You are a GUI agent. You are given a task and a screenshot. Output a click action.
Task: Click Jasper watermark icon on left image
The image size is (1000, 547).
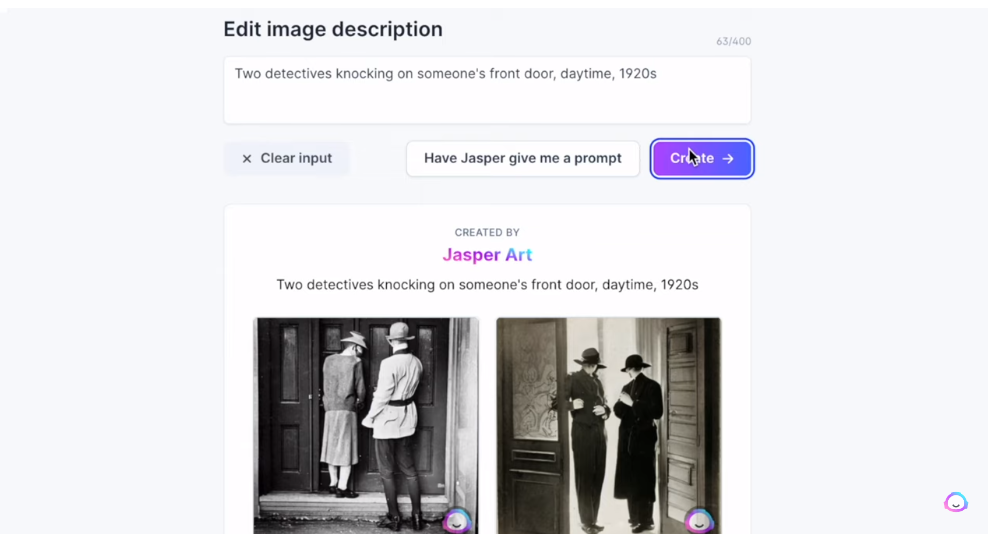(x=456, y=521)
